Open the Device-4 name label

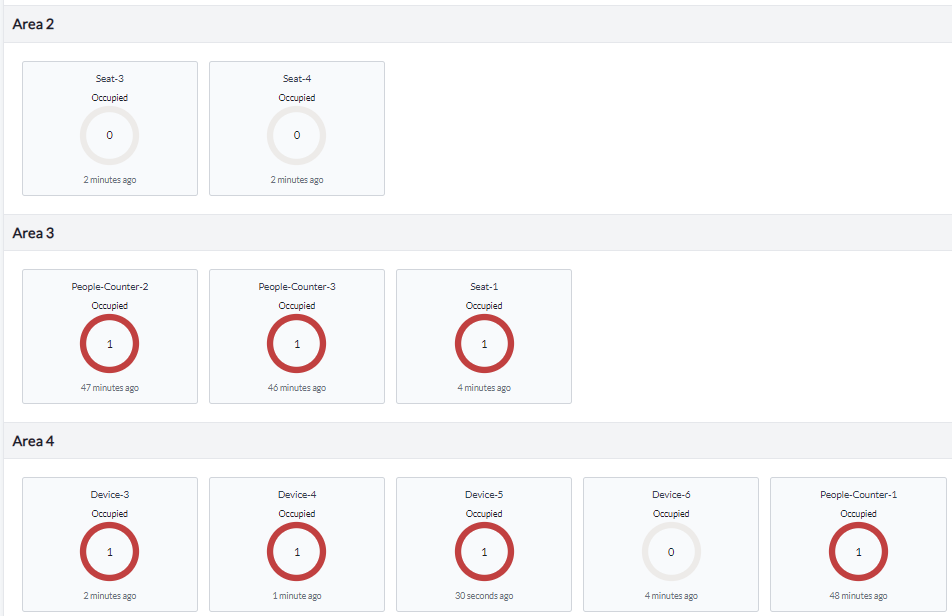click(x=297, y=495)
